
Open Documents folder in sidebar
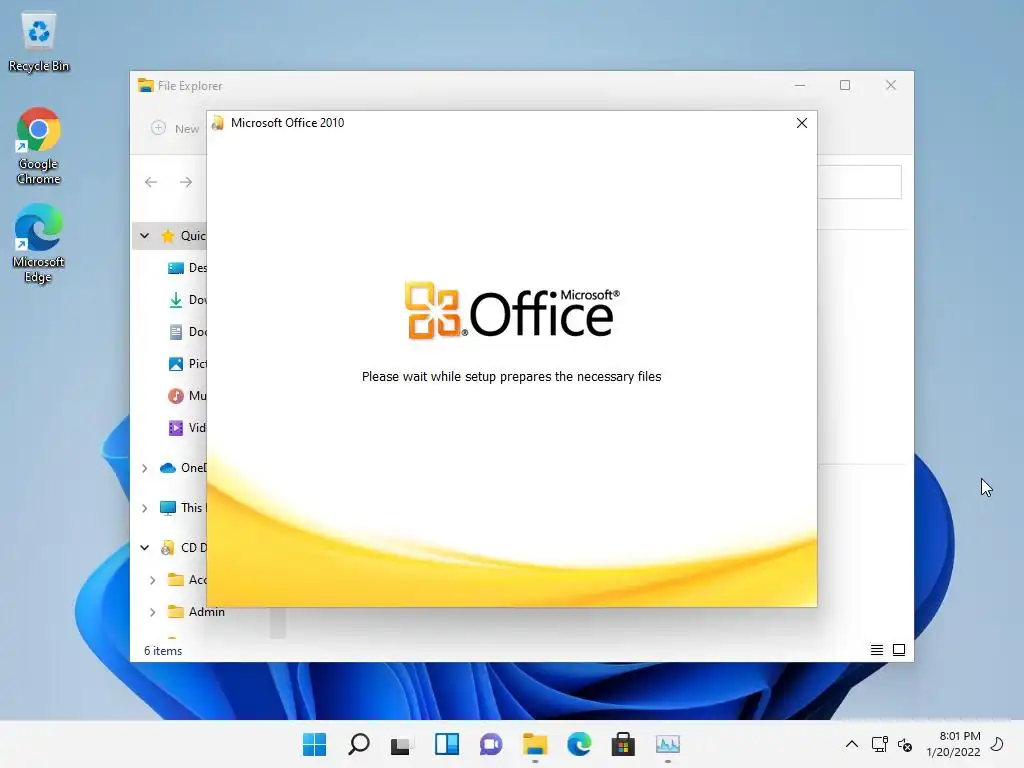(x=187, y=332)
